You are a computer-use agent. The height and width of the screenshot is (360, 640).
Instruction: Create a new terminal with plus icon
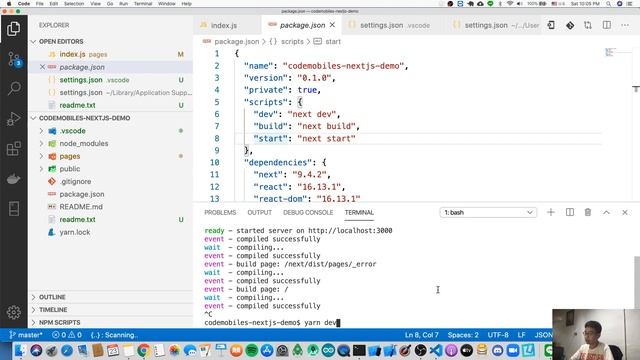[551, 212]
